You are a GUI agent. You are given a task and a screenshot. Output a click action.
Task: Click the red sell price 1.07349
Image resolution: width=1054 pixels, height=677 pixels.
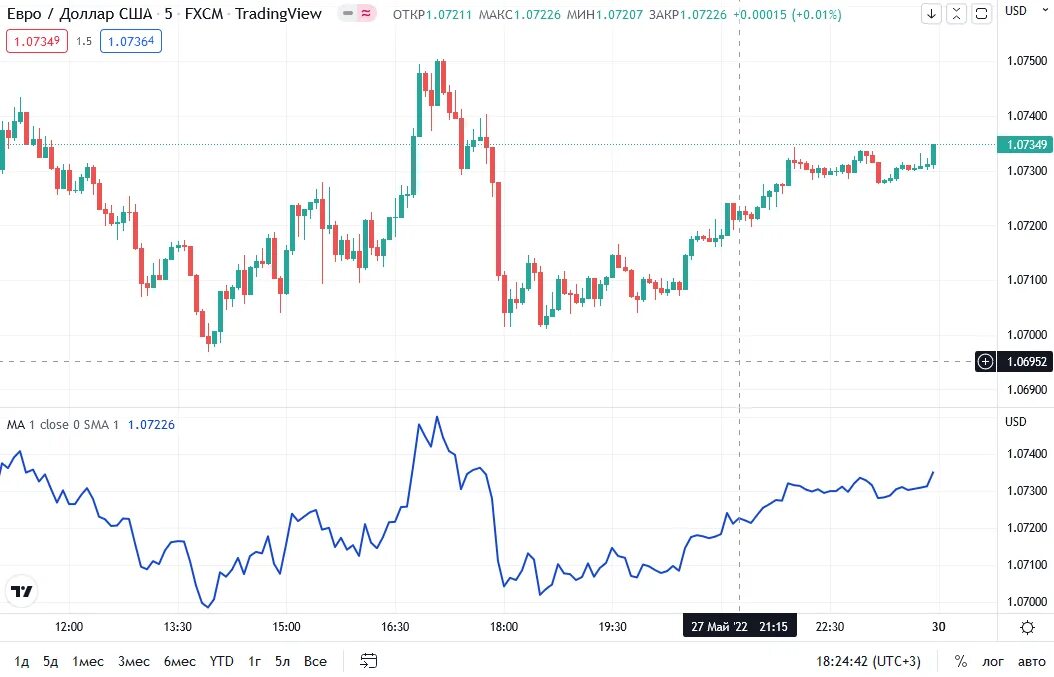tap(37, 42)
